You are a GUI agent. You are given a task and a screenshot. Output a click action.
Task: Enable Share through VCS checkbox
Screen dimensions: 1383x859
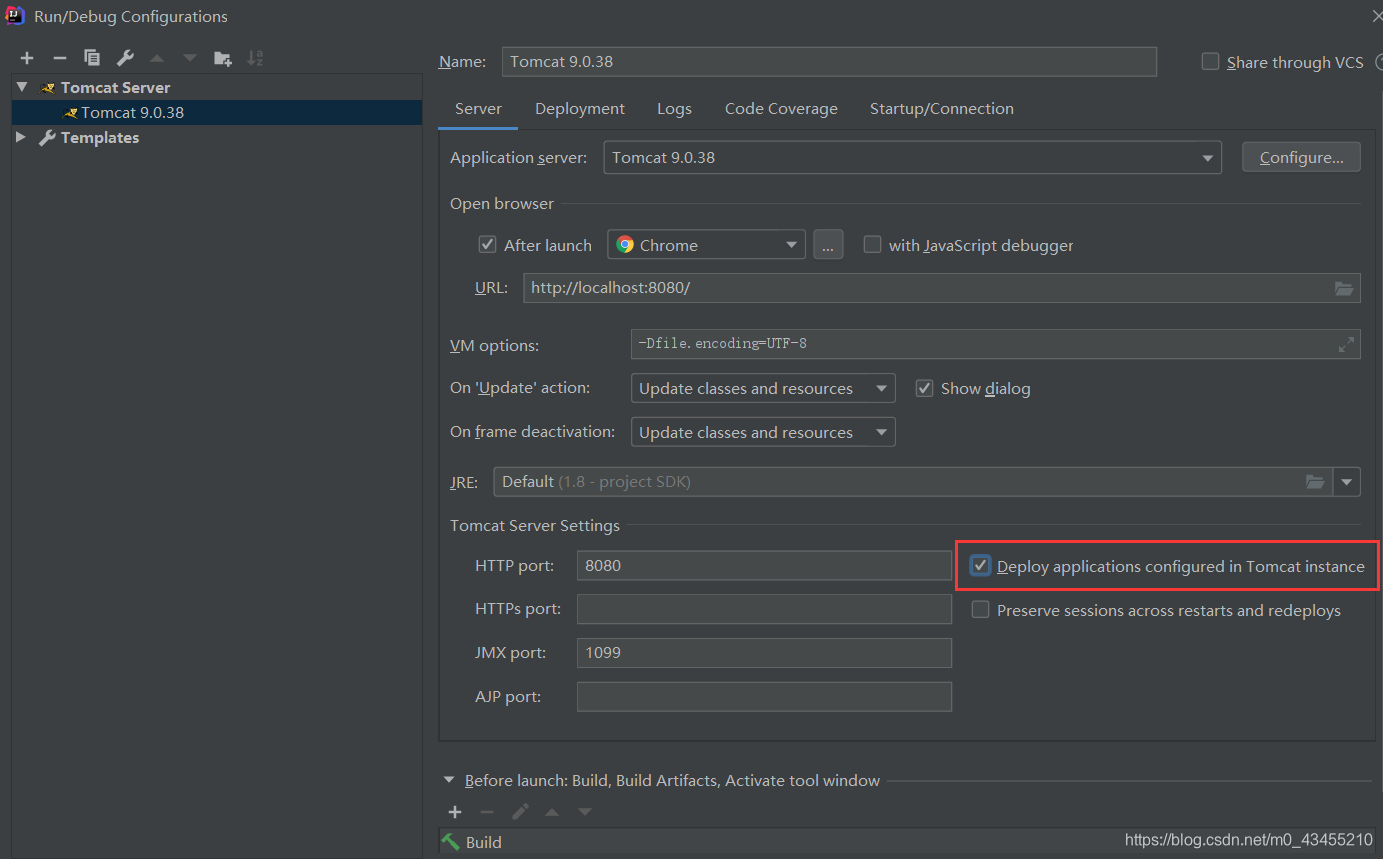click(1210, 62)
